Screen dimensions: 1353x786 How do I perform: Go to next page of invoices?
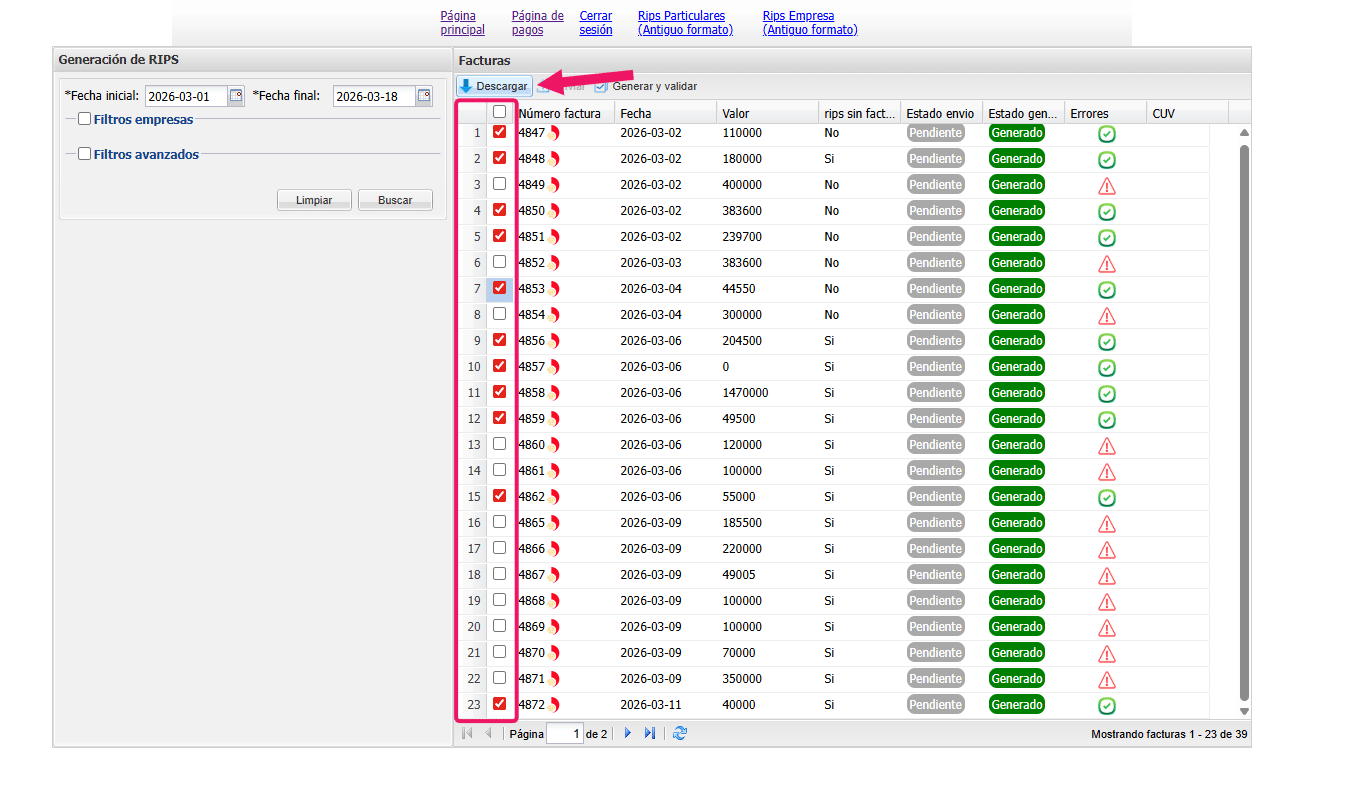(x=628, y=733)
